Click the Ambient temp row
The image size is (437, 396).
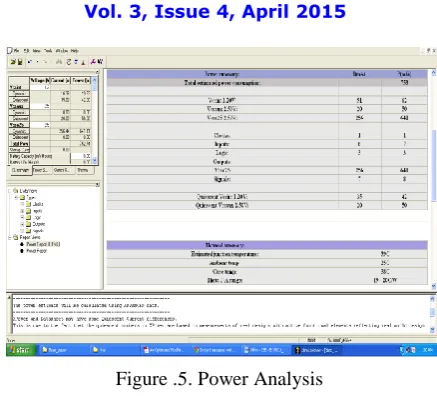[267, 263]
